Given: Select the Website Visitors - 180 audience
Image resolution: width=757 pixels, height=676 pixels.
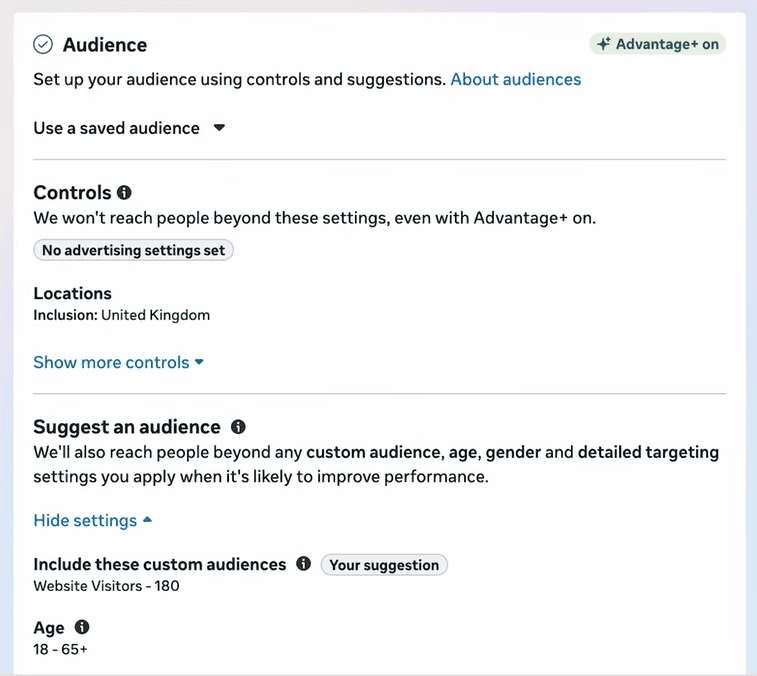Looking at the screenshot, I should pos(106,586).
